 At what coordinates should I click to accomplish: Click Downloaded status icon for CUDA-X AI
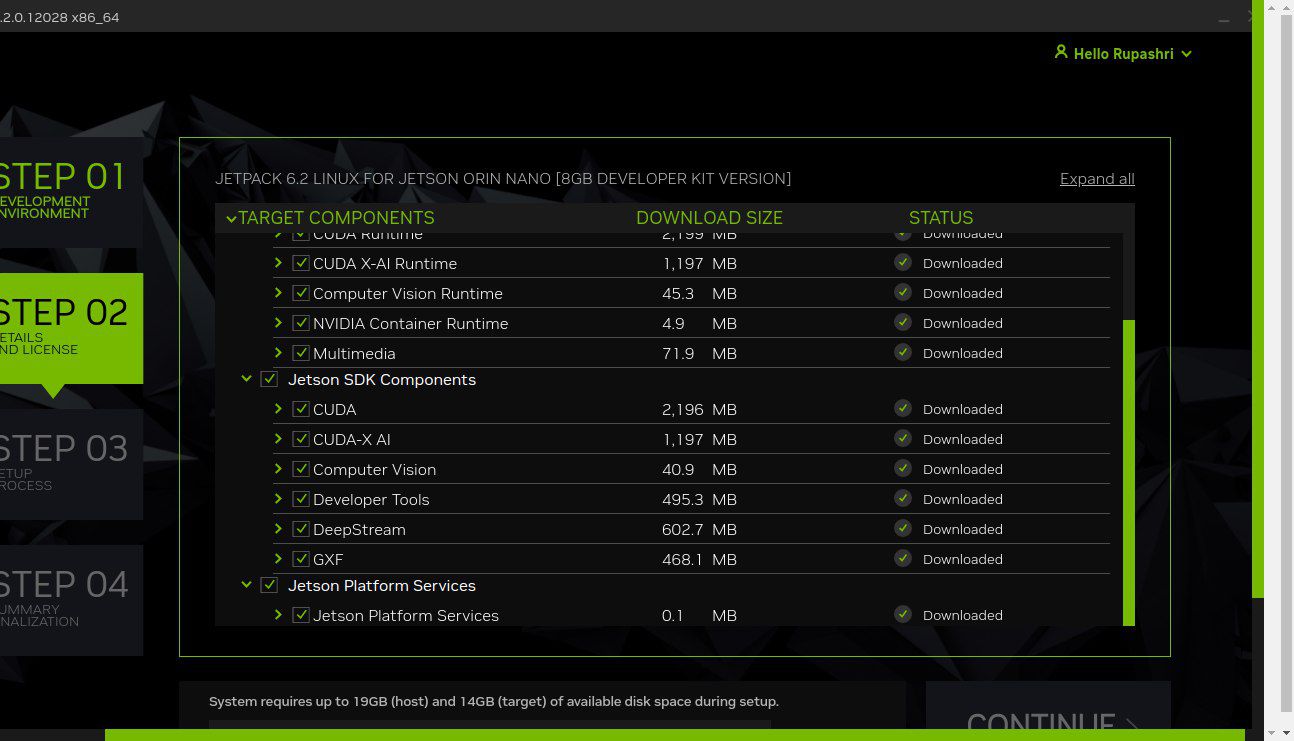[x=903, y=438]
